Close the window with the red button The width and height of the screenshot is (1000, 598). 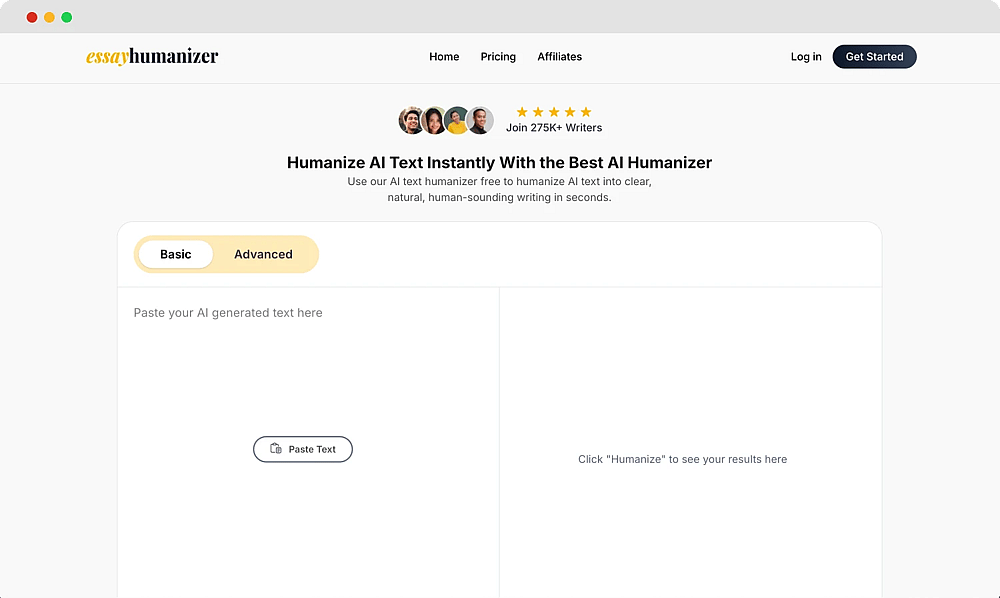tap(32, 17)
